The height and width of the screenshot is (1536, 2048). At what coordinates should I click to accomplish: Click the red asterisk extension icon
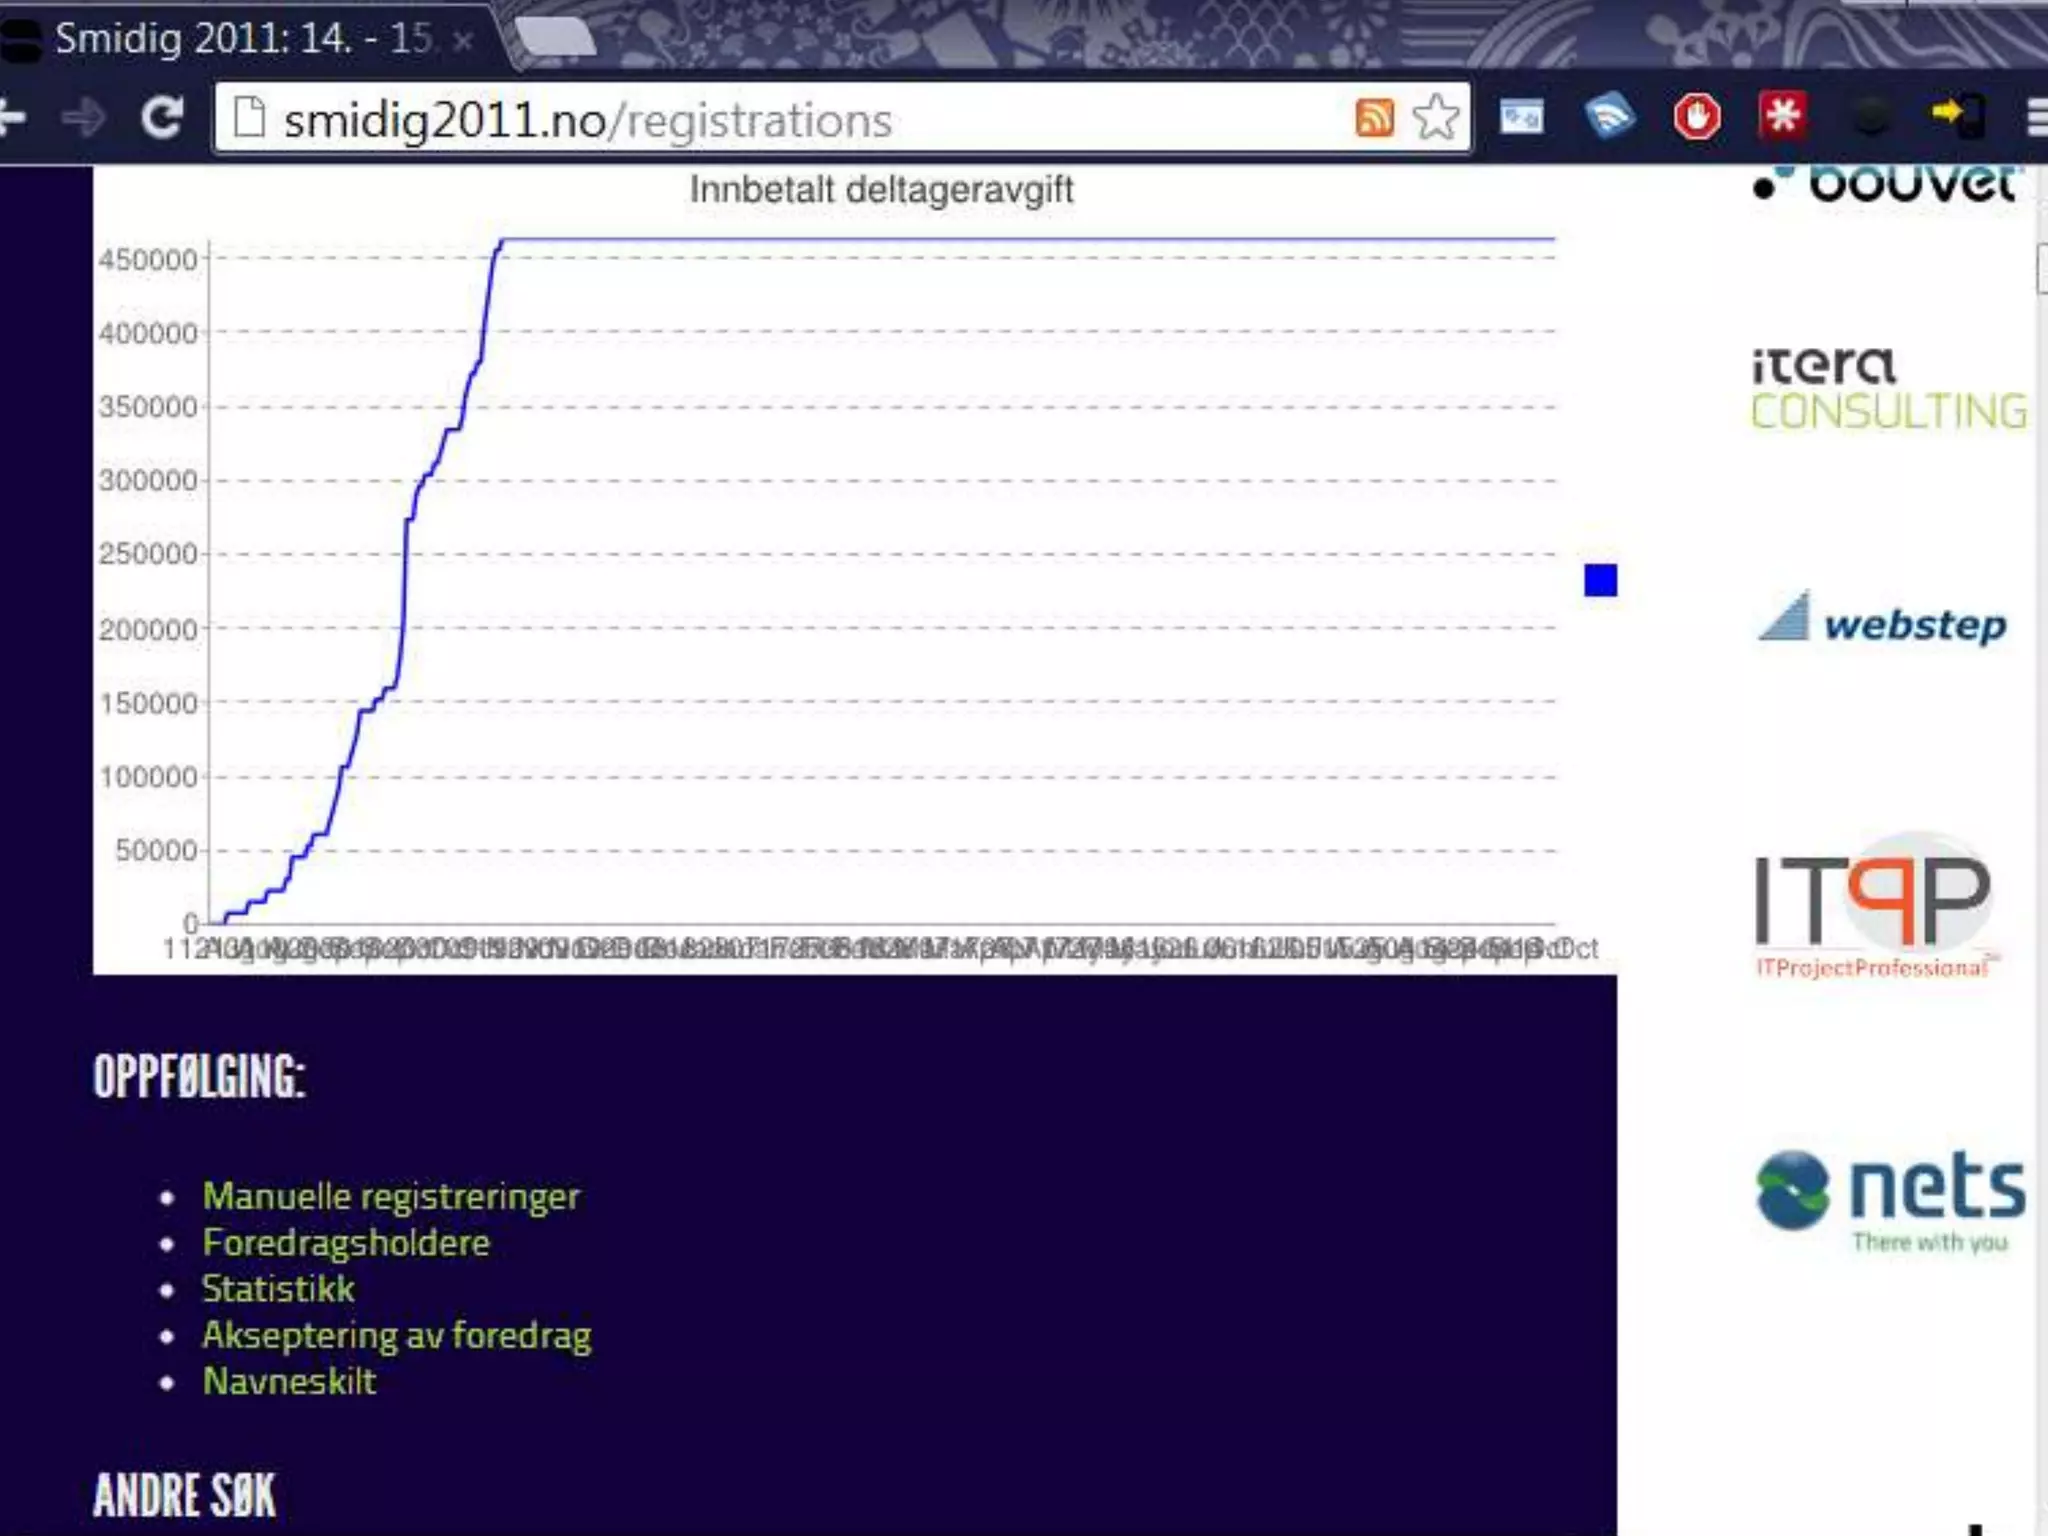point(1783,116)
